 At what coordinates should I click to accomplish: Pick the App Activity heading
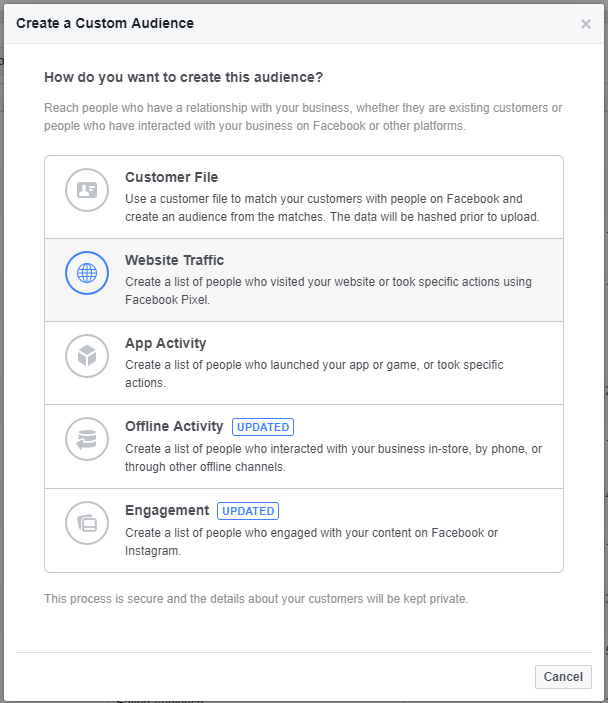pos(165,343)
